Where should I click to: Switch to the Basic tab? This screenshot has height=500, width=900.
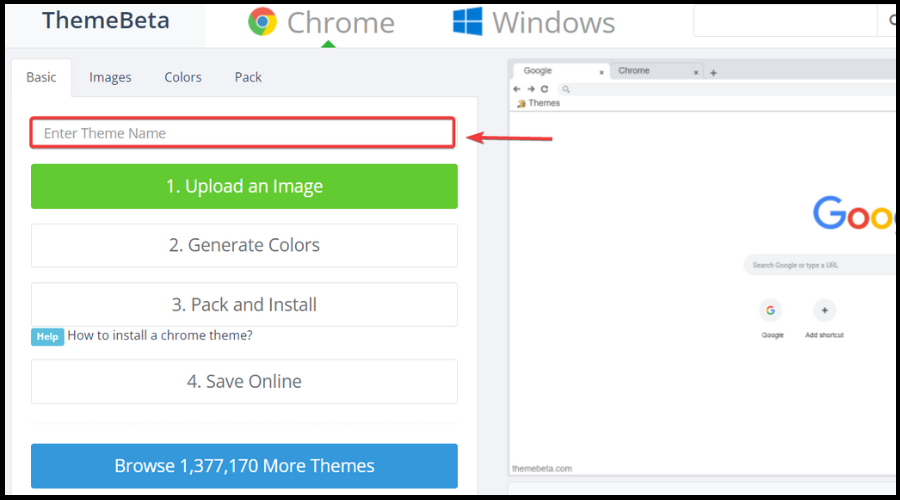41,77
